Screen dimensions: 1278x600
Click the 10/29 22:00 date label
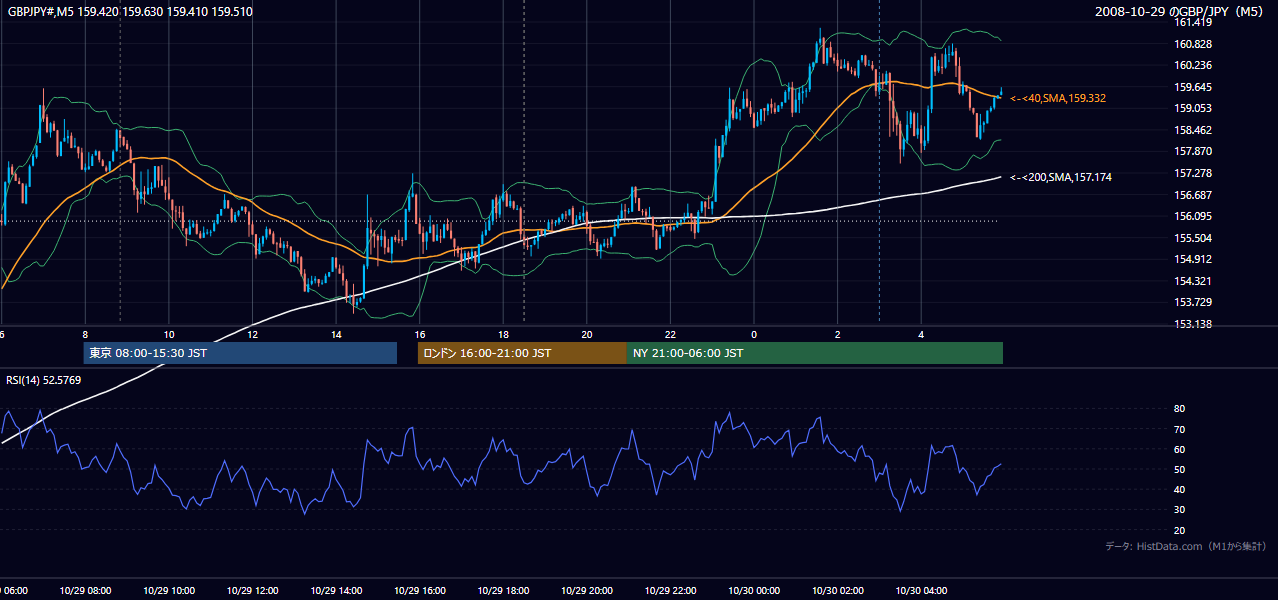[x=670, y=591]
